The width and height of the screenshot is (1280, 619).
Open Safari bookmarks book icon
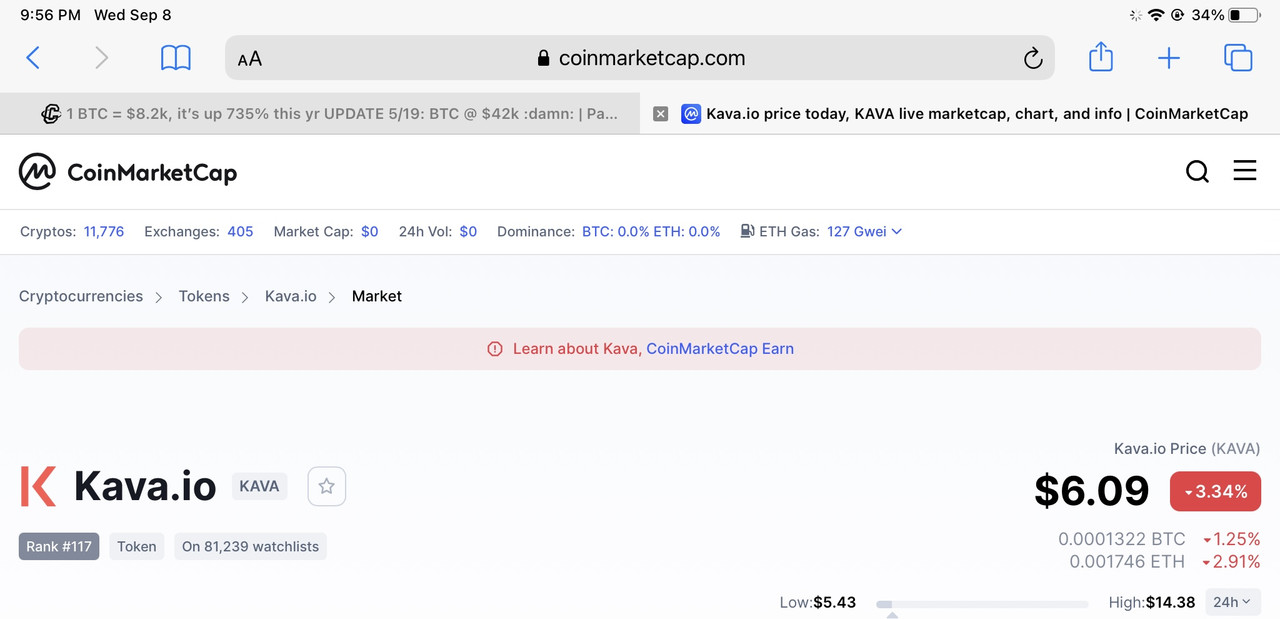pos(176,58)
